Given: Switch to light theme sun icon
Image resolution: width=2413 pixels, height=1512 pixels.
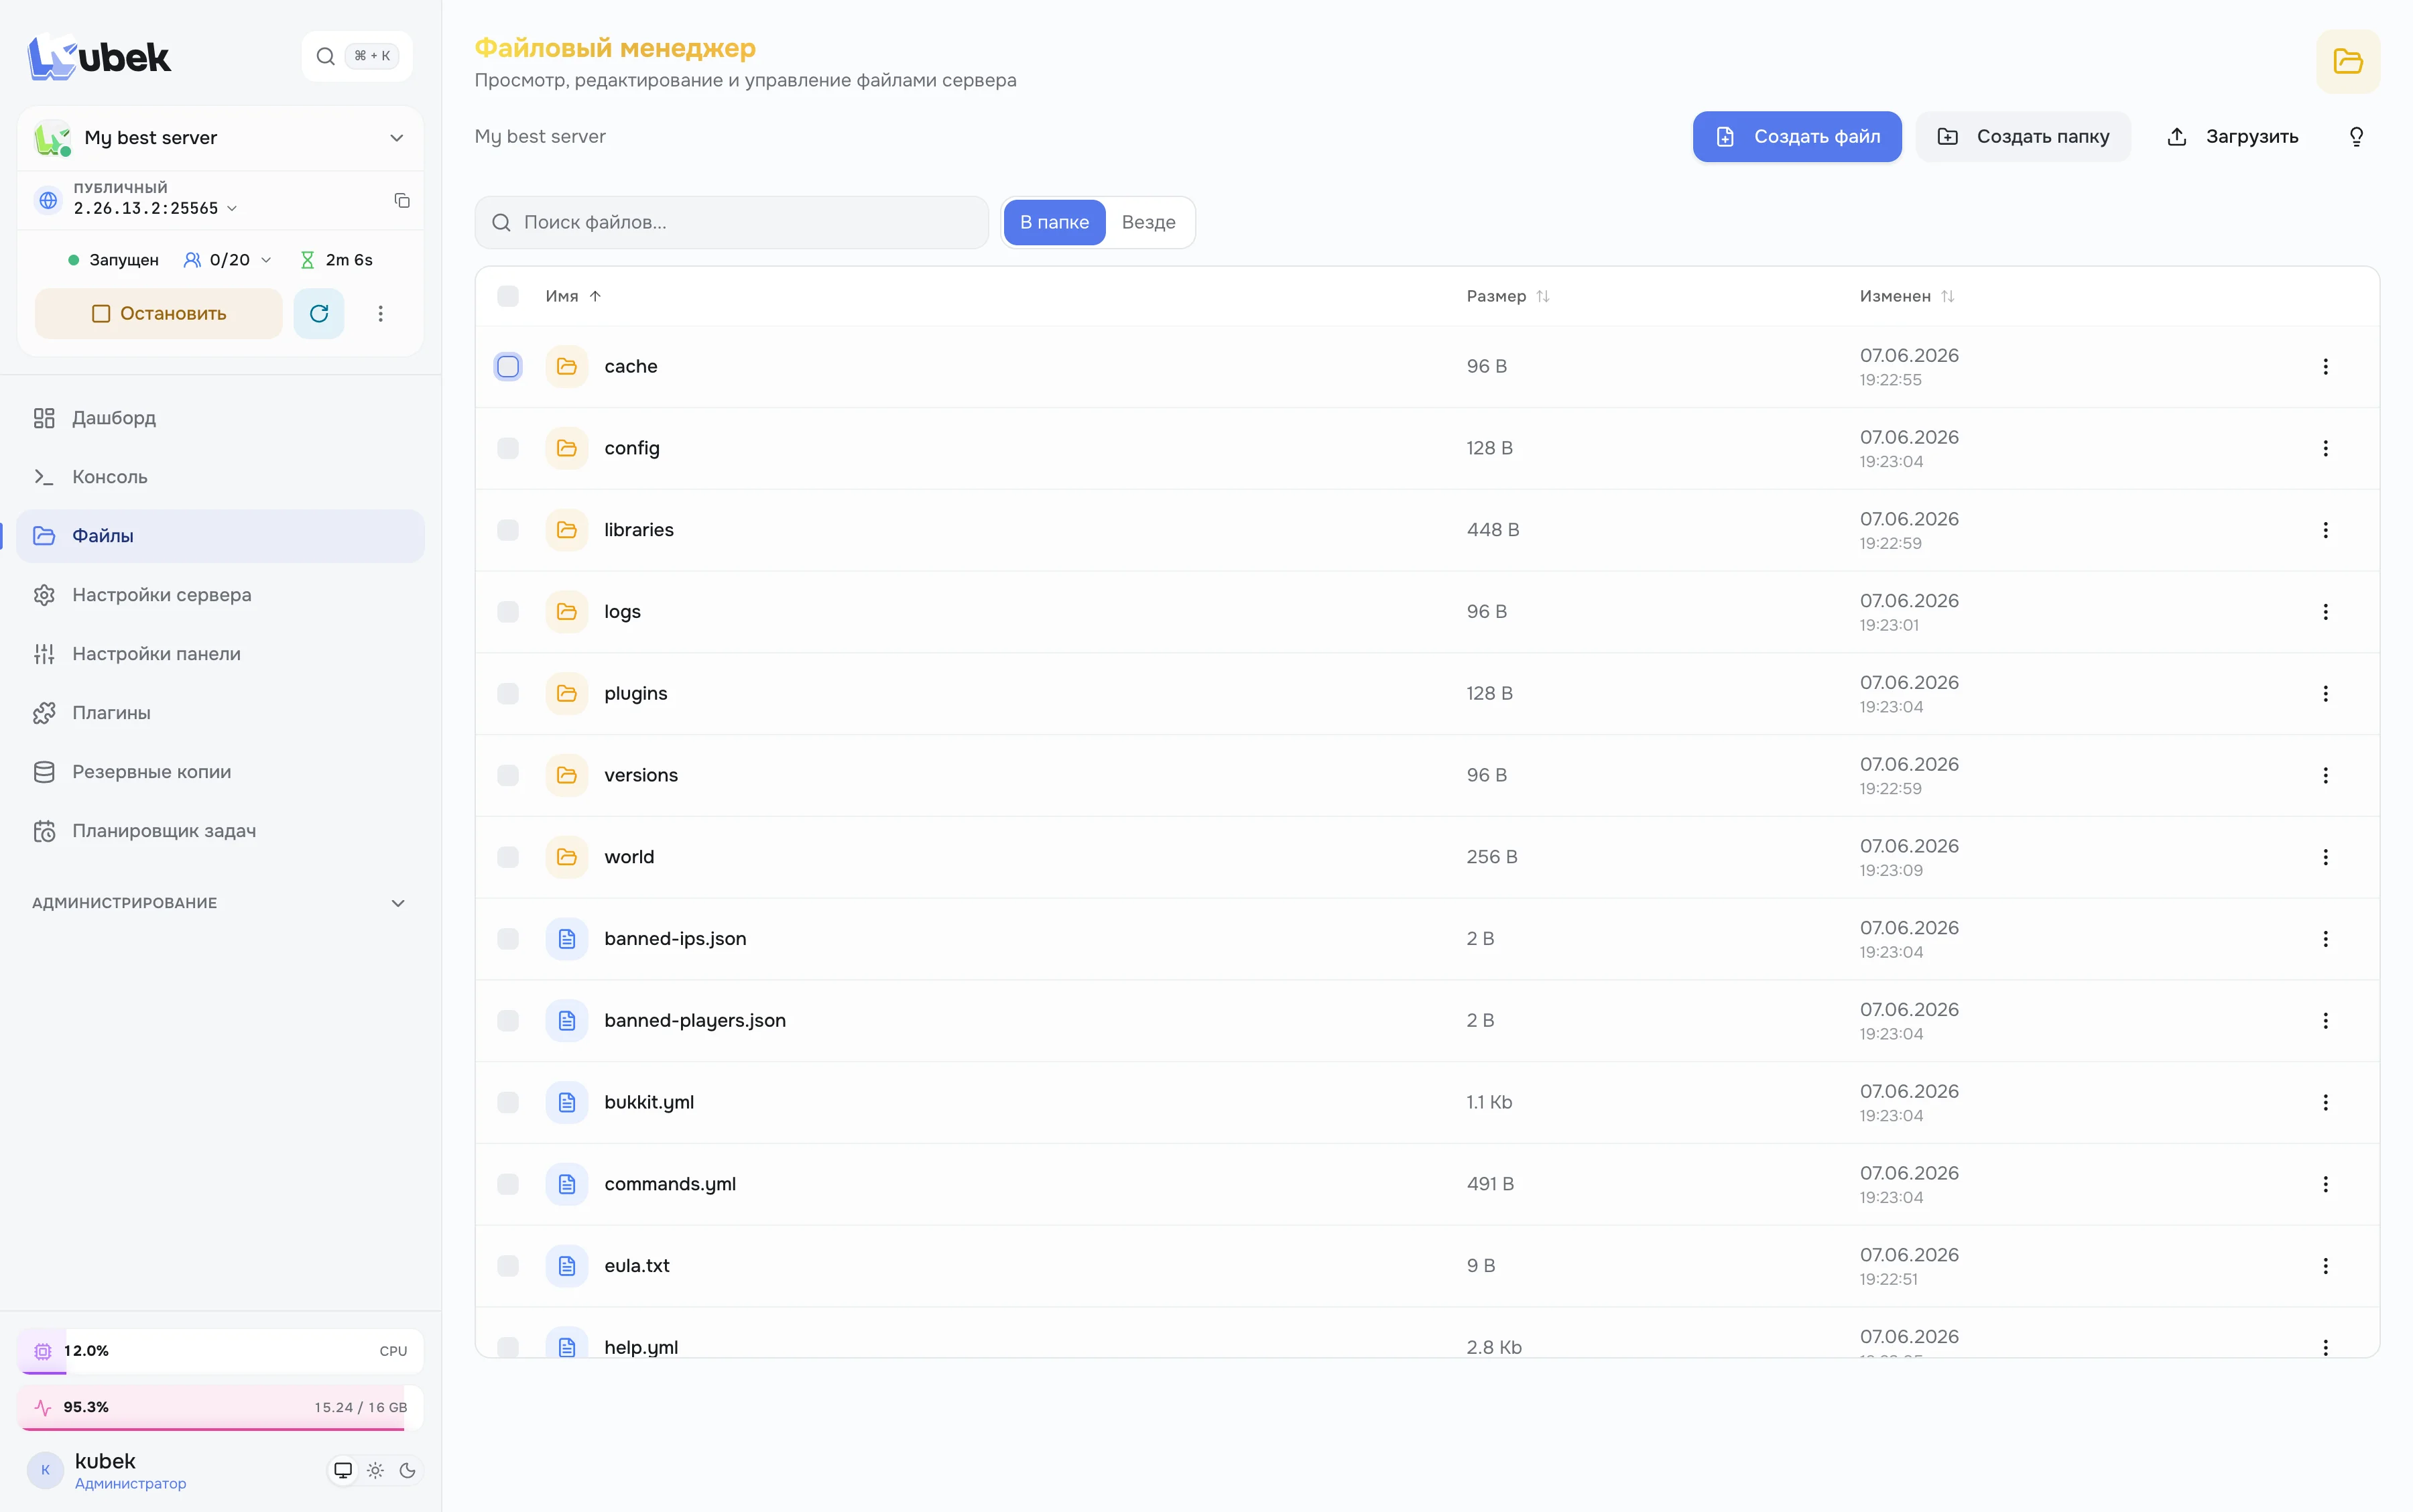Looking at the screenshot, I should pos(375,1470).
